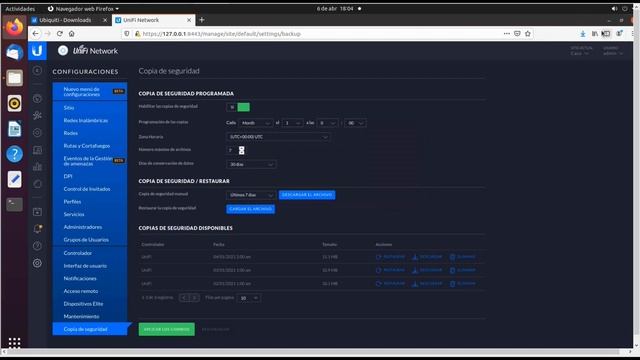Viewport: 640px width, 360px height.
Task: Select Copia de seguridad menu item
Action: coord(90,329)
